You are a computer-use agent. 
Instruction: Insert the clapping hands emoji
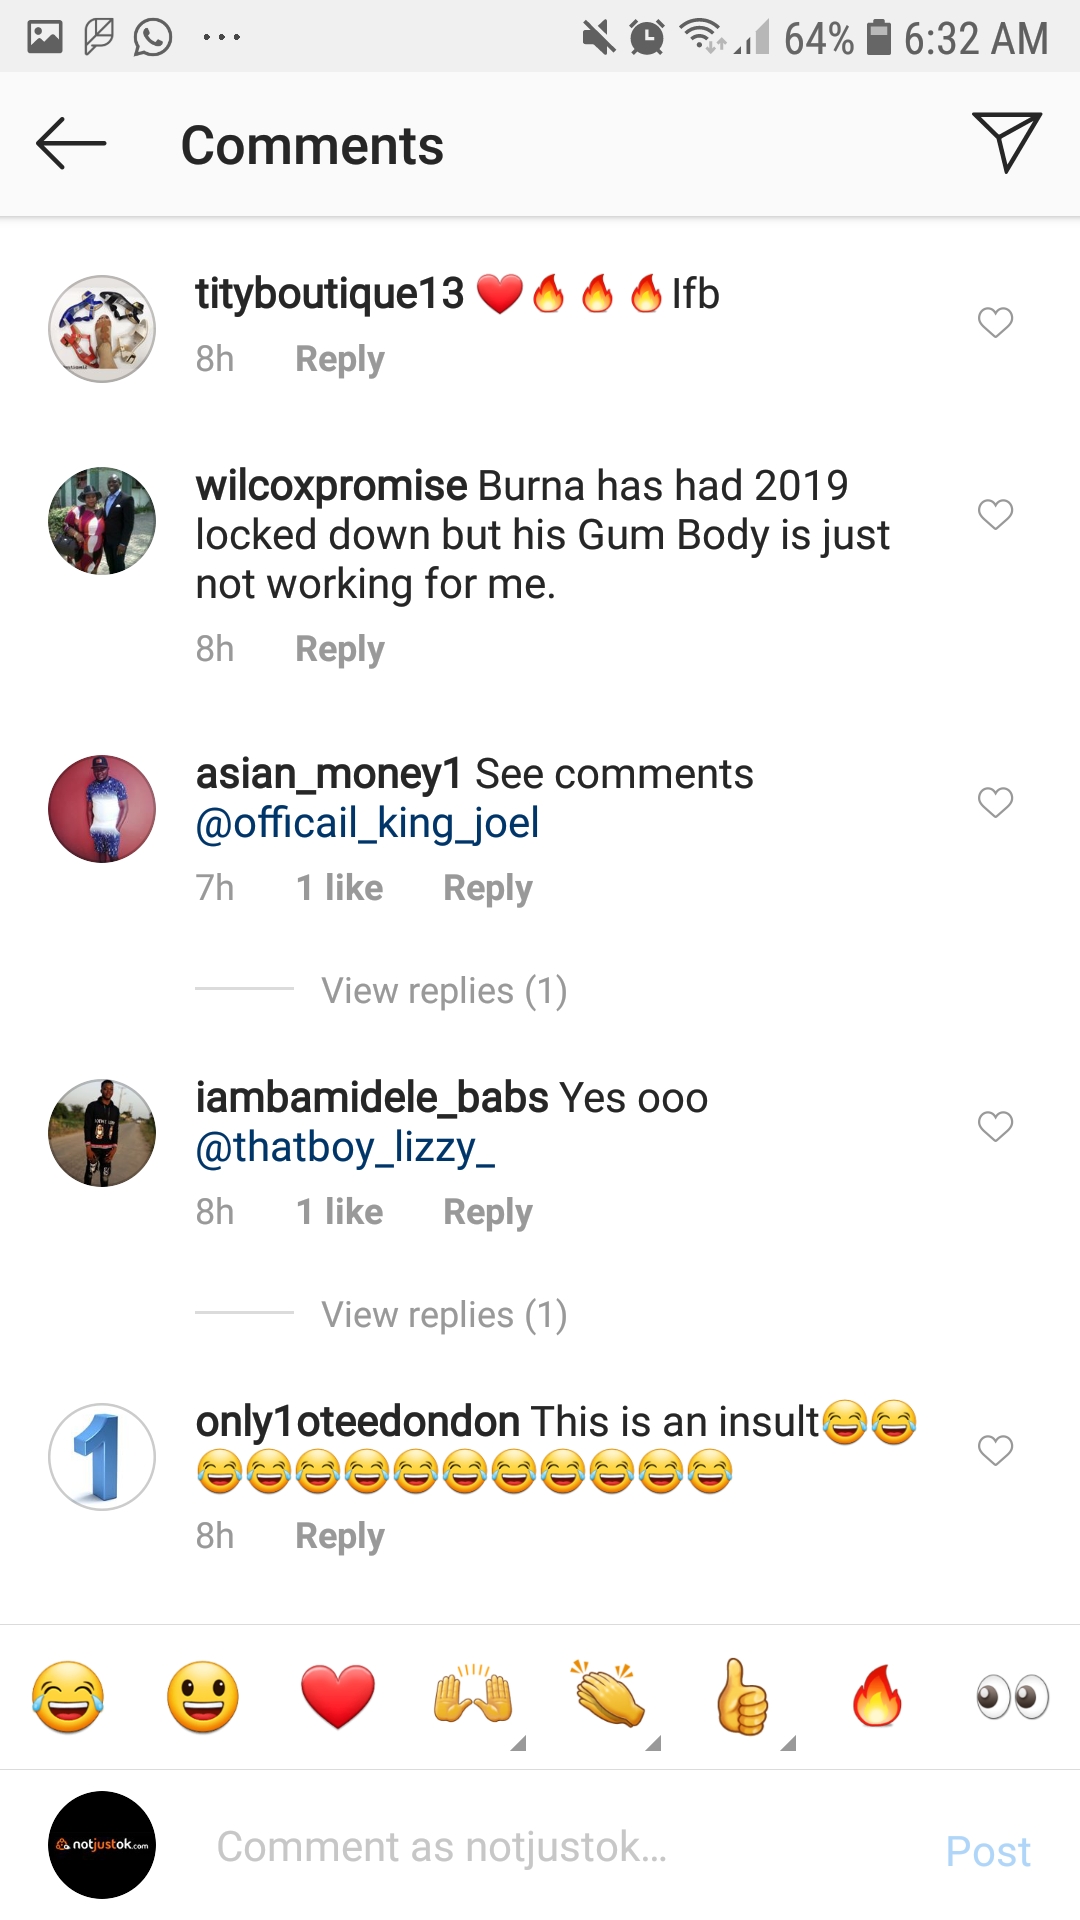click(608, 1697)
